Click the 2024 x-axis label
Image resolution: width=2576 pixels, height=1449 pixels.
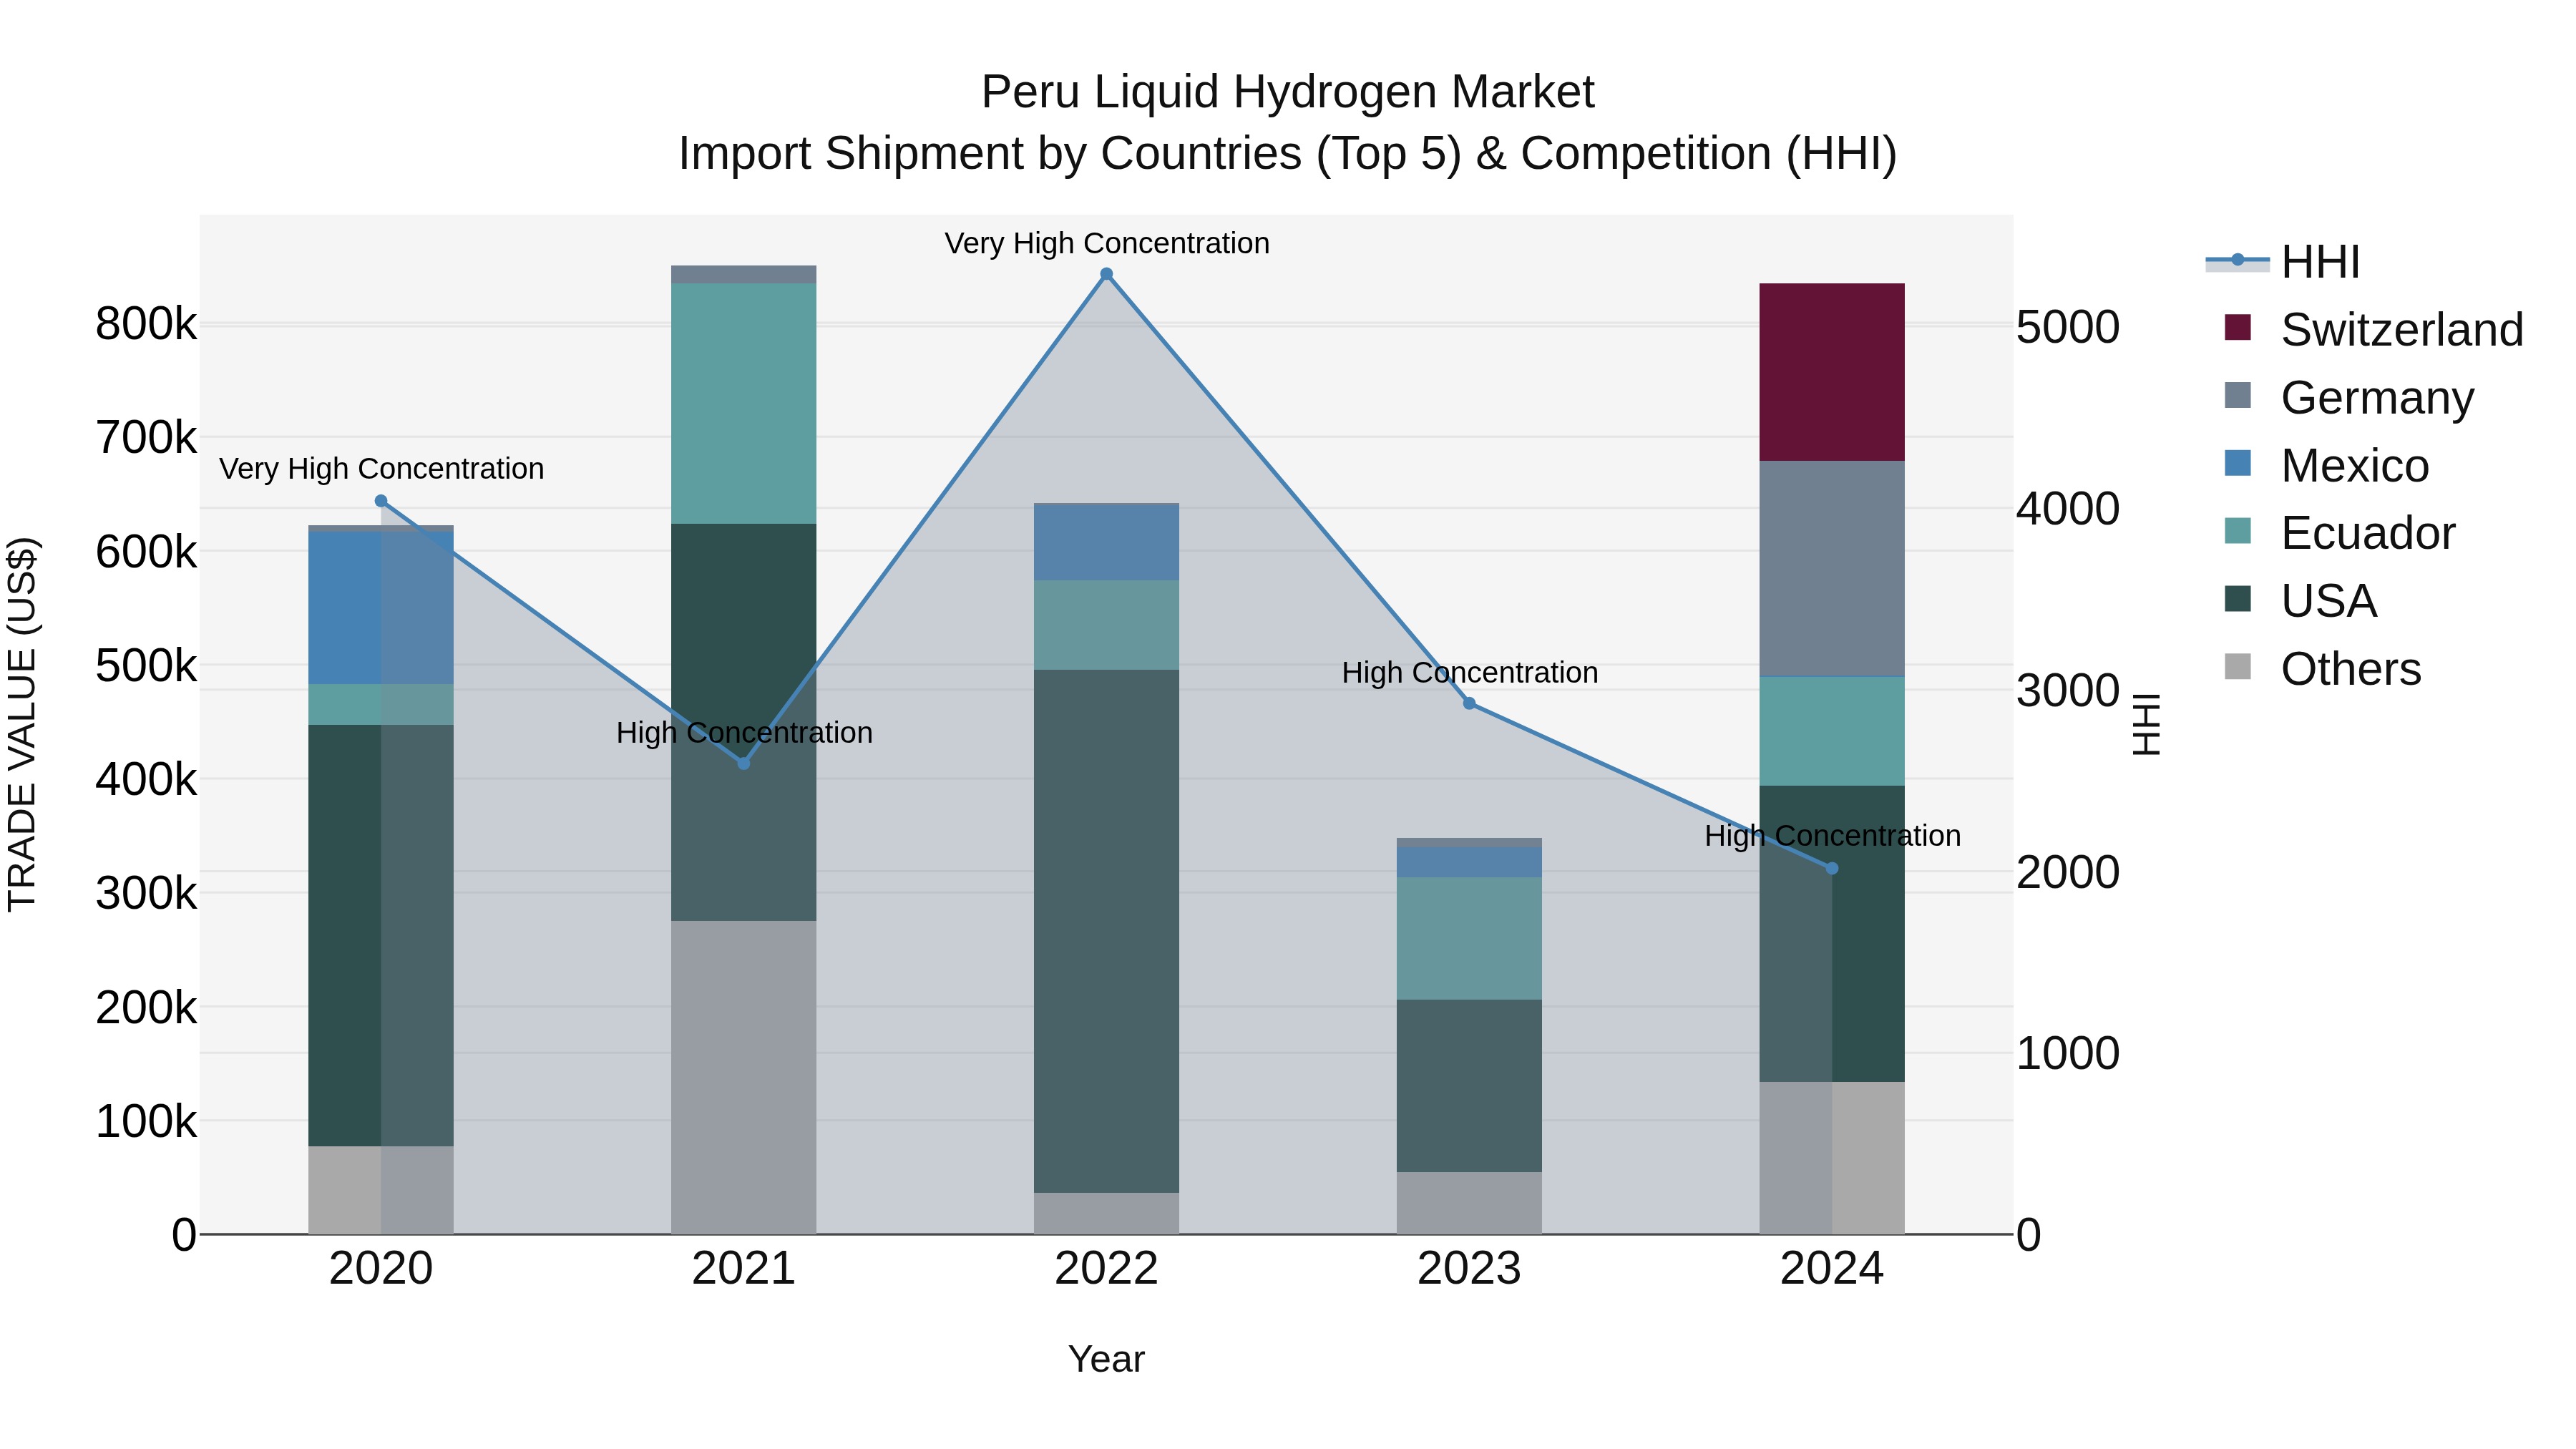(1832, 1269)
